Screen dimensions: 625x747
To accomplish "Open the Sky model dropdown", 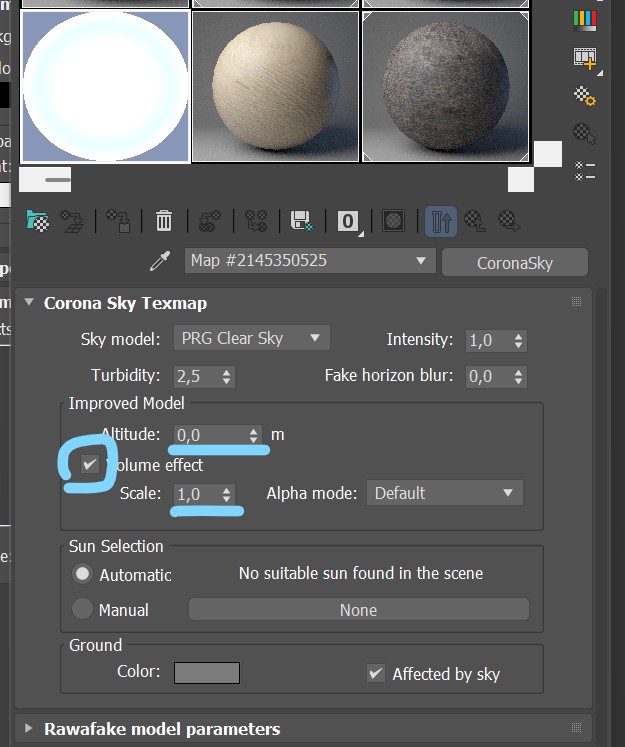I will click(x=252, y=338).
